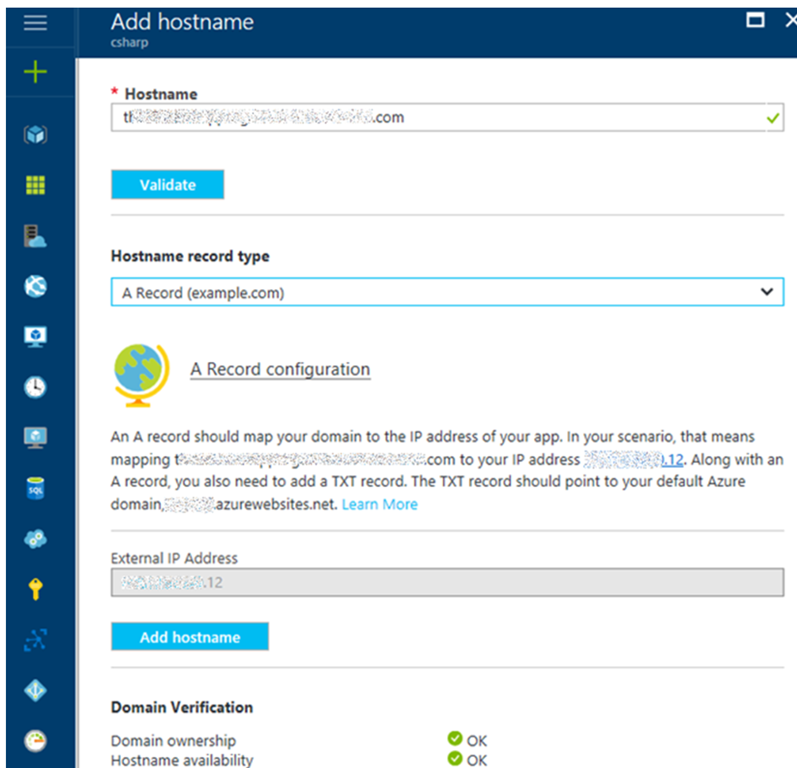Click the gauge icon at the sidebar bottom
This screenshot has height=768, width=797.
click(x=35, y=741)
